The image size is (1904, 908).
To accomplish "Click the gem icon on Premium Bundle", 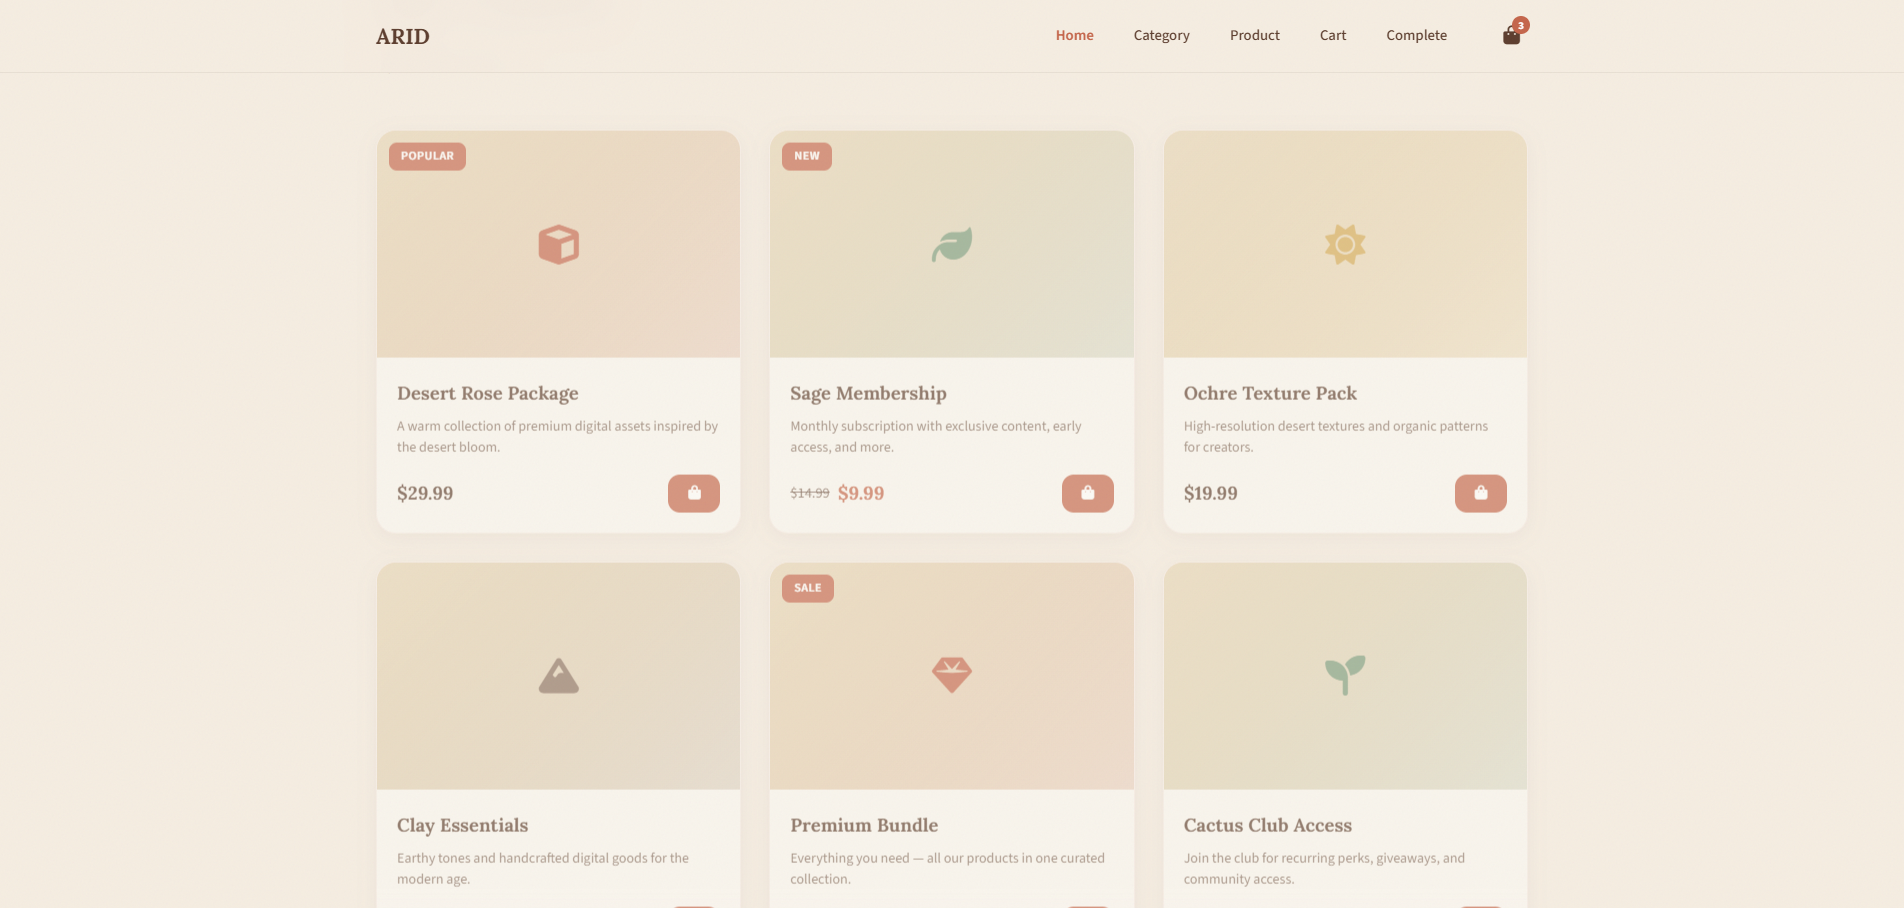I will [x=952, y=675].
